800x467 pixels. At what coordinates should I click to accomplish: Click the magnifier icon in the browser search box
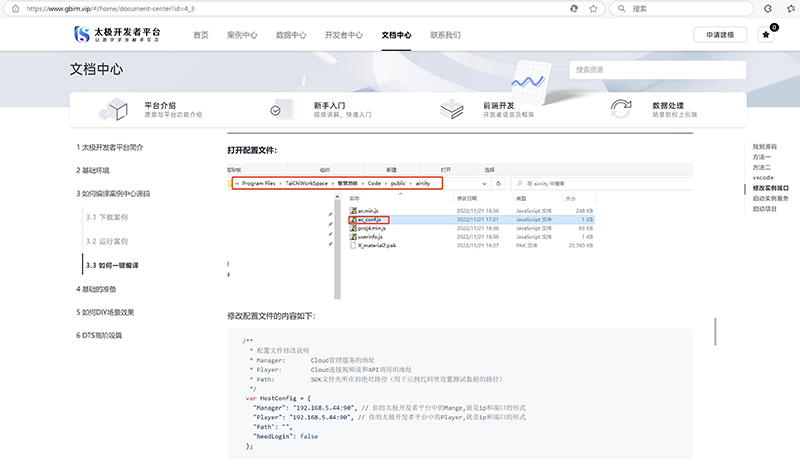coord(621,9)
